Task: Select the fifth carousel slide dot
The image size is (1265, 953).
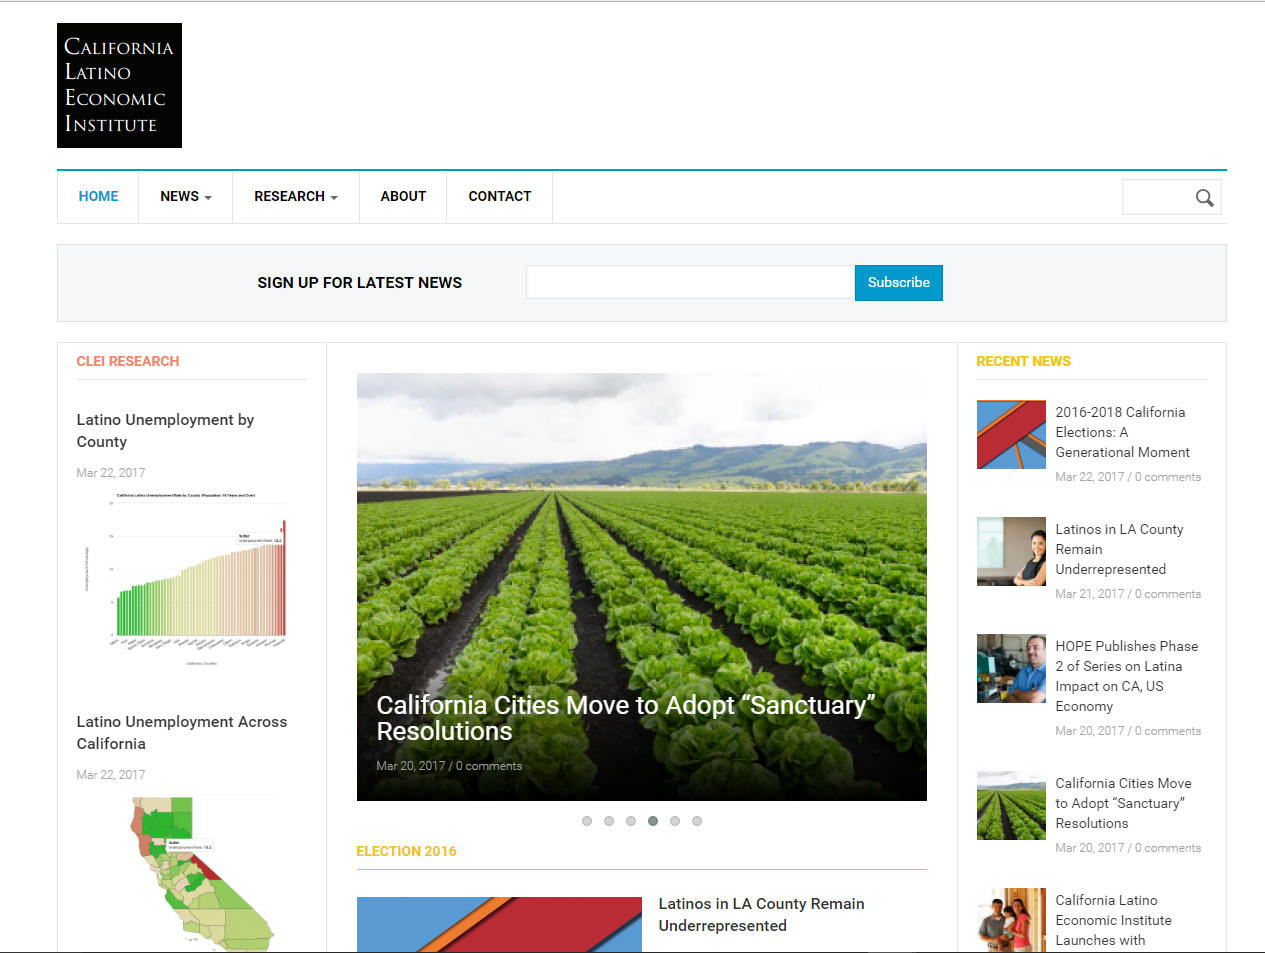Action: [675, 821]
